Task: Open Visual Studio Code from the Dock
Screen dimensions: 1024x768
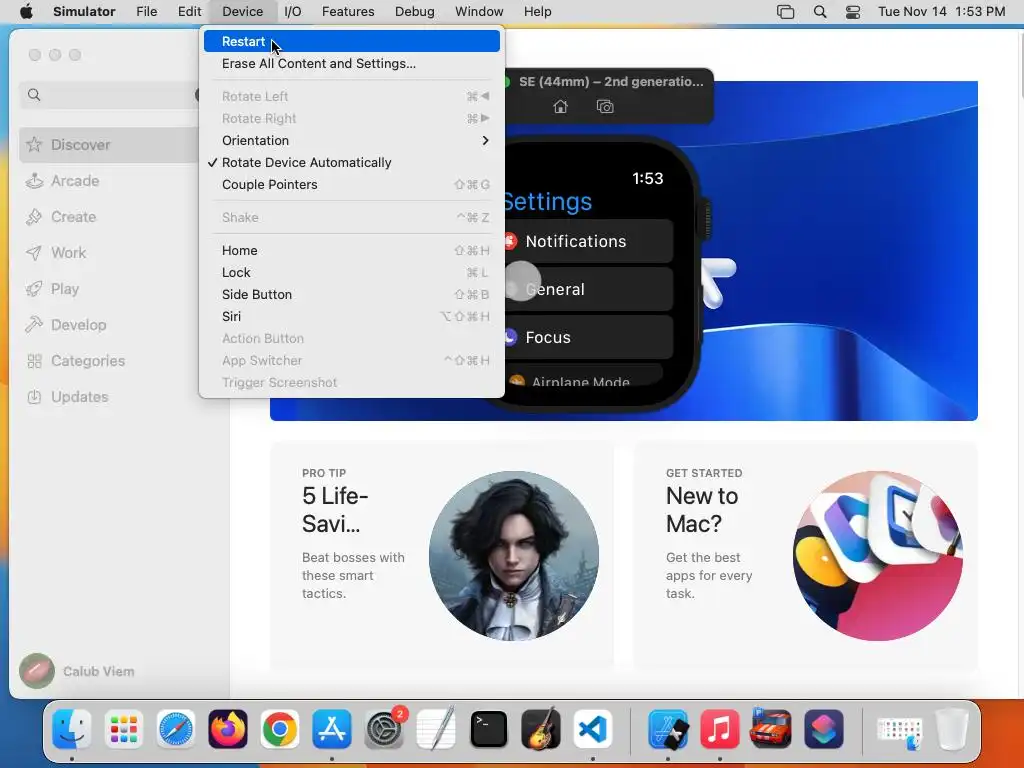Action: tap(592, 728)
